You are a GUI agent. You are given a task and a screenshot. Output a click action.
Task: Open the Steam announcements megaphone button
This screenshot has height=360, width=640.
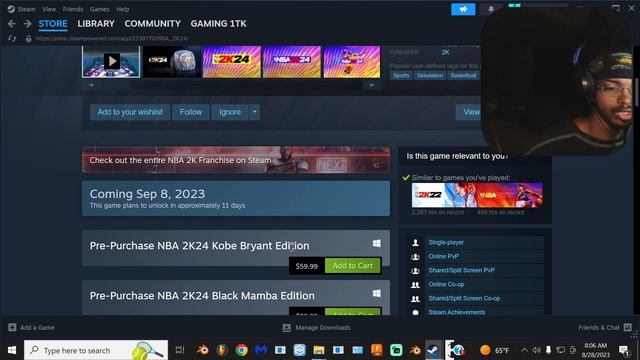coord(463,9)
